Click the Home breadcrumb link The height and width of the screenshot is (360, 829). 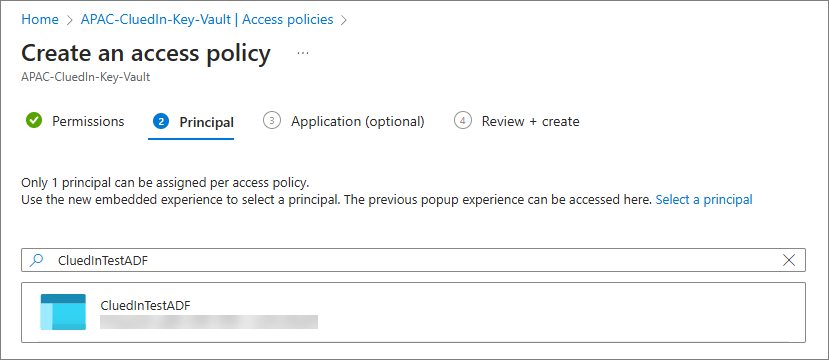[40, 20]
